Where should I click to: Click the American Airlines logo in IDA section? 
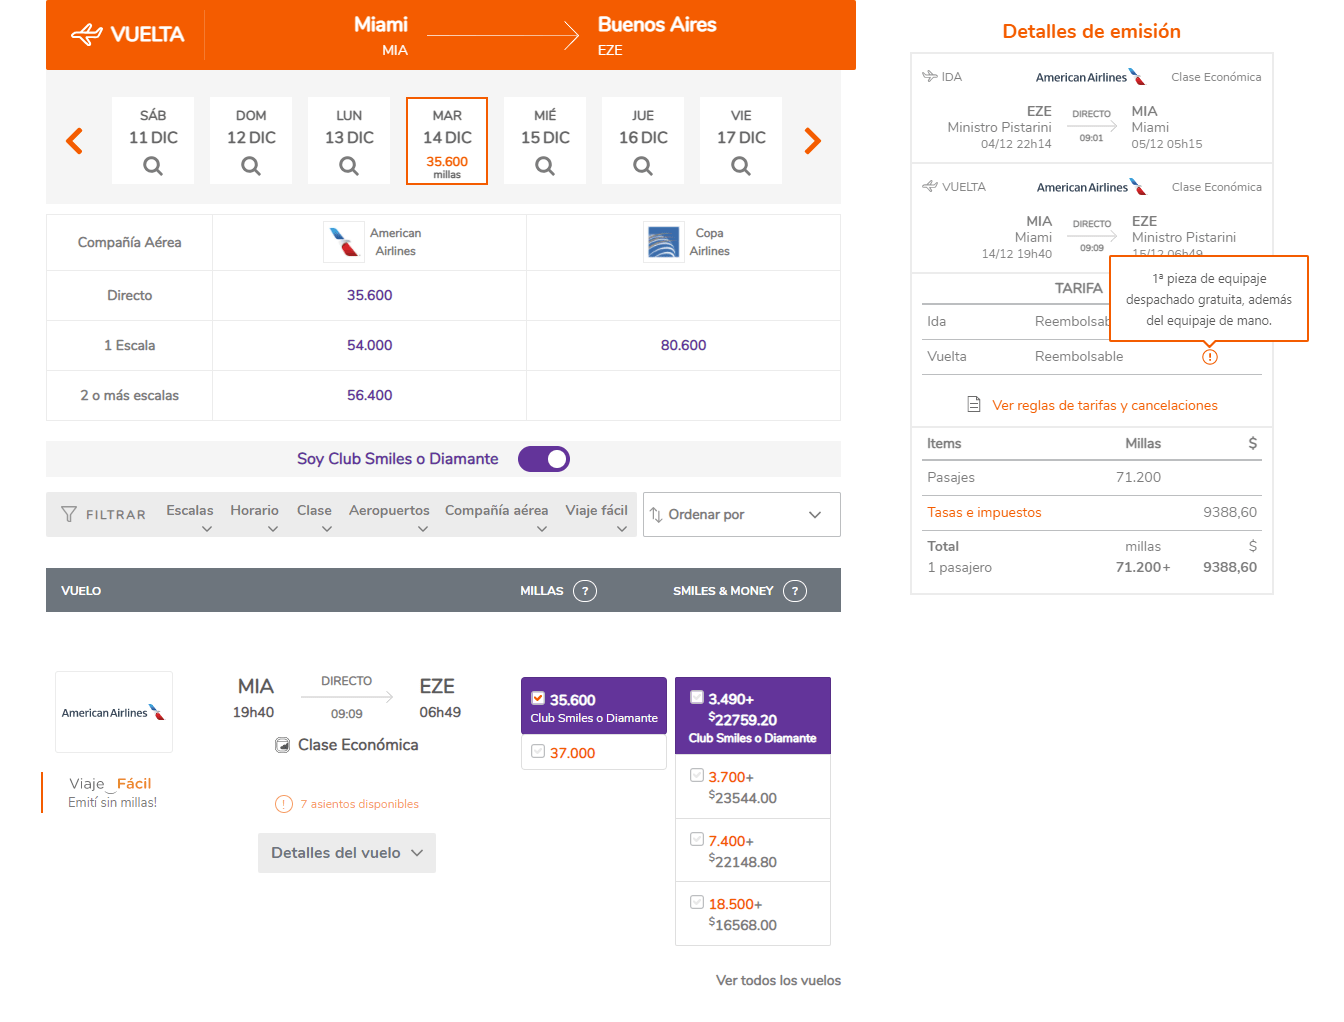[1091, 77]
